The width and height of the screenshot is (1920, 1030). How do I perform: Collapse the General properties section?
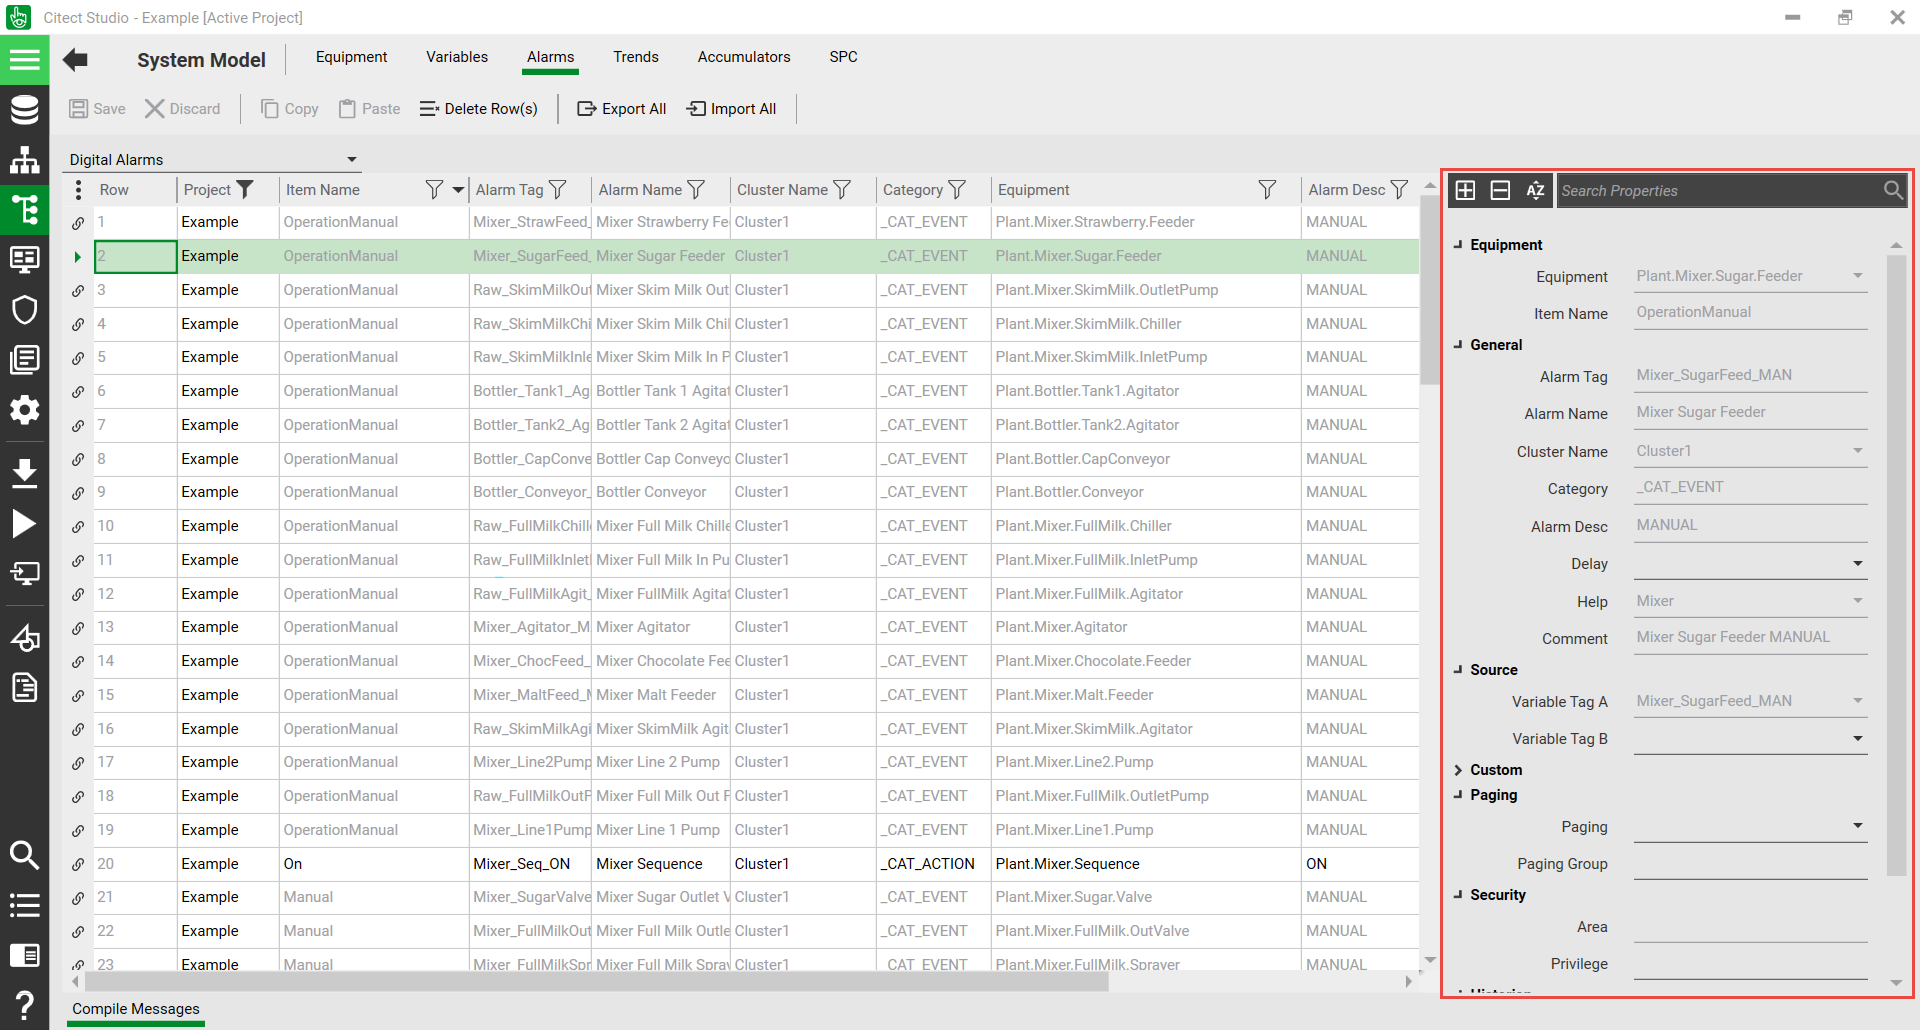click(x=1458, y=345)
